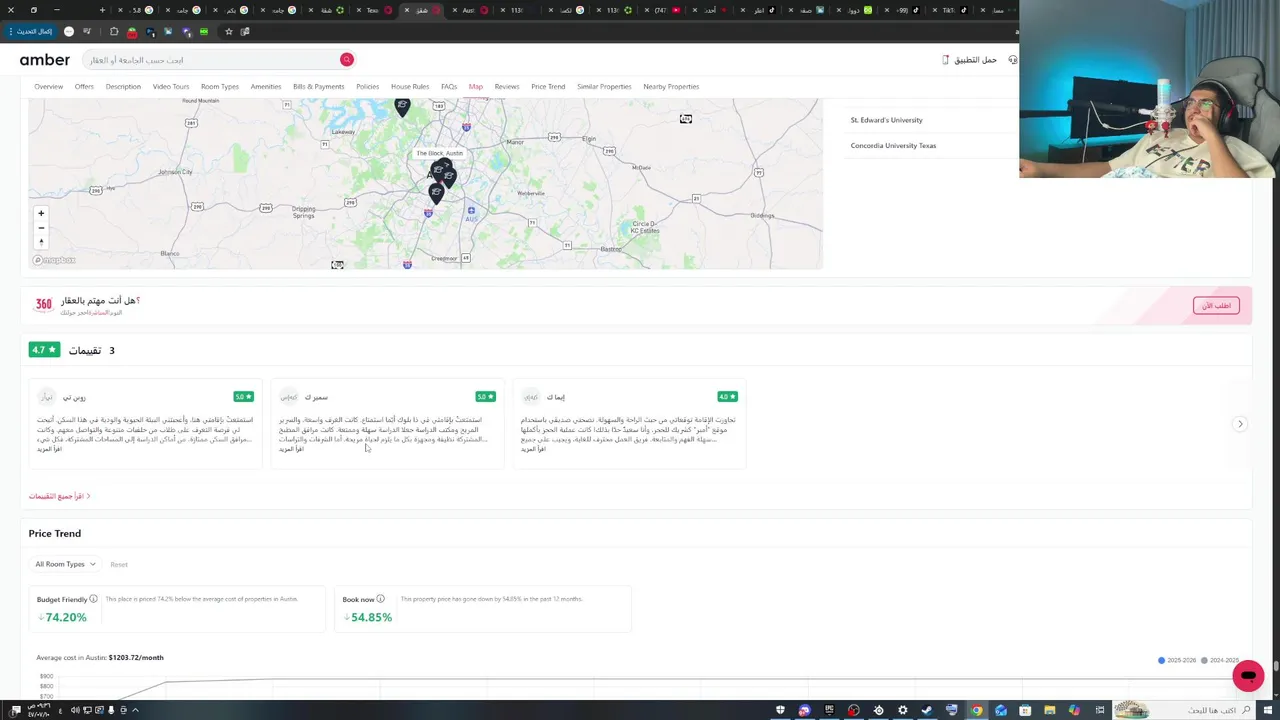Image resolution: width=1280 pixels, height=720 pixels.
Task: Show Budget Friendly info tooltip icon
Action: pyautogui.click(x=93, y=599)
